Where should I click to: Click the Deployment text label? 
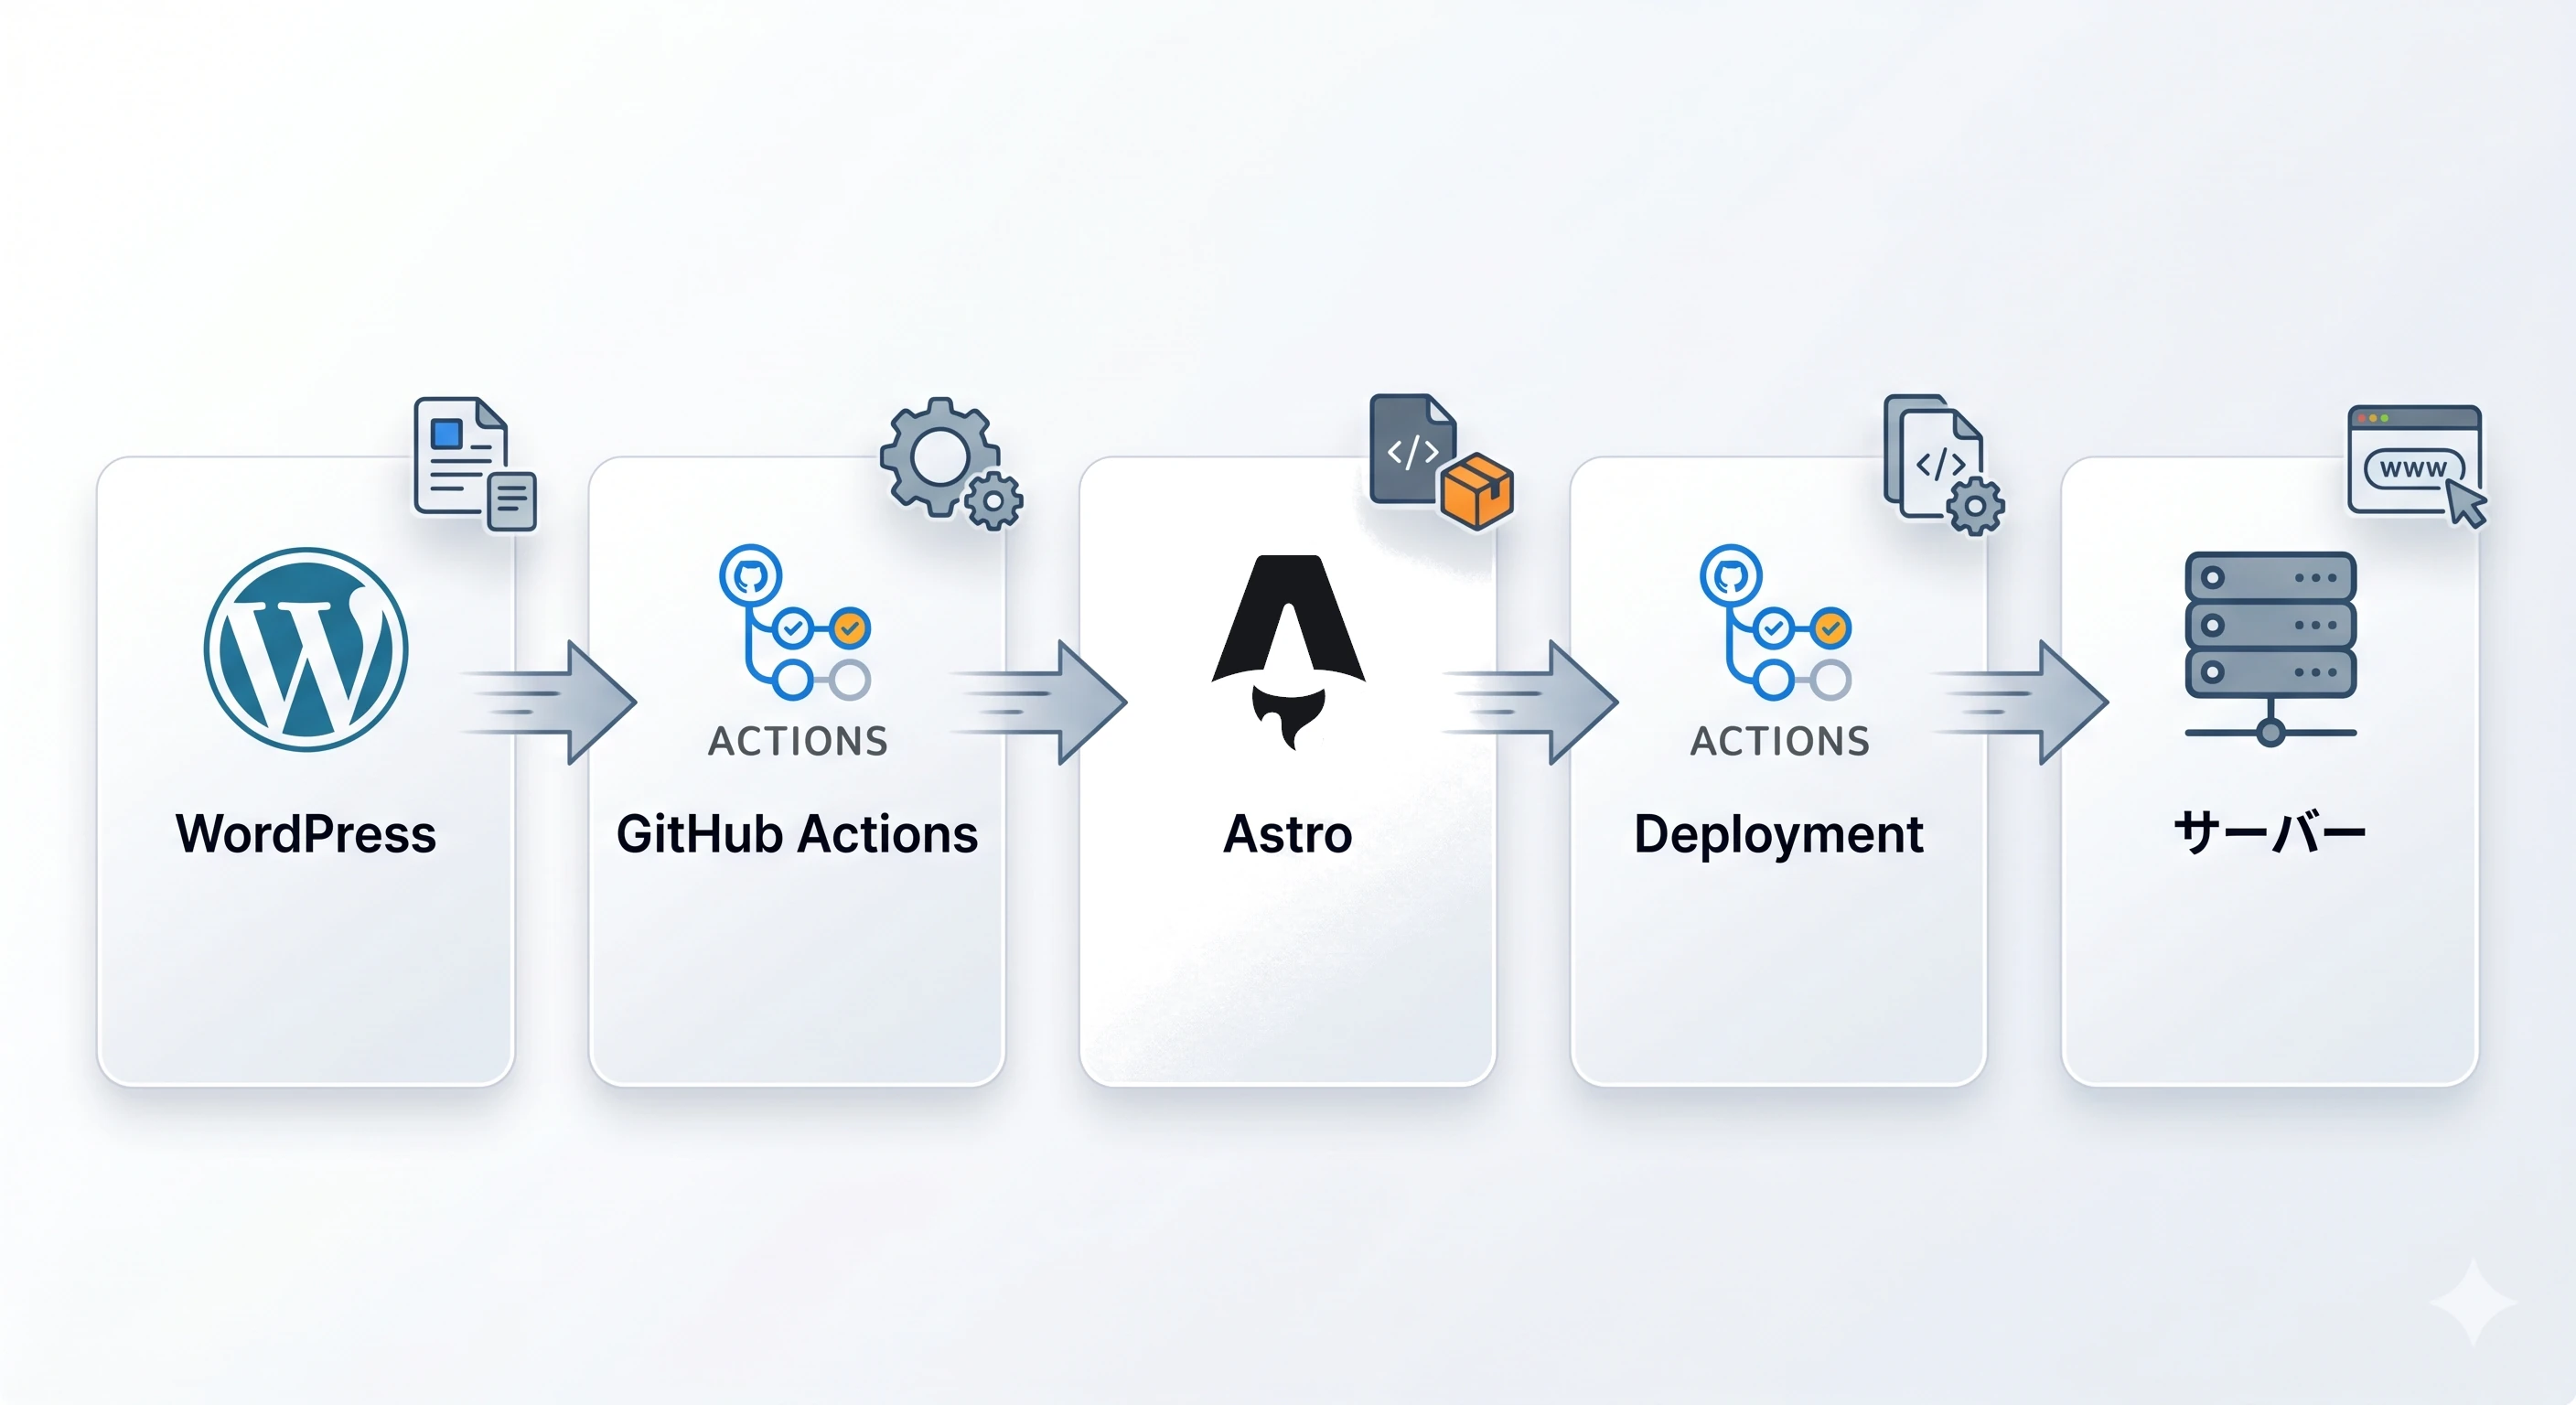pos(1778,836)
